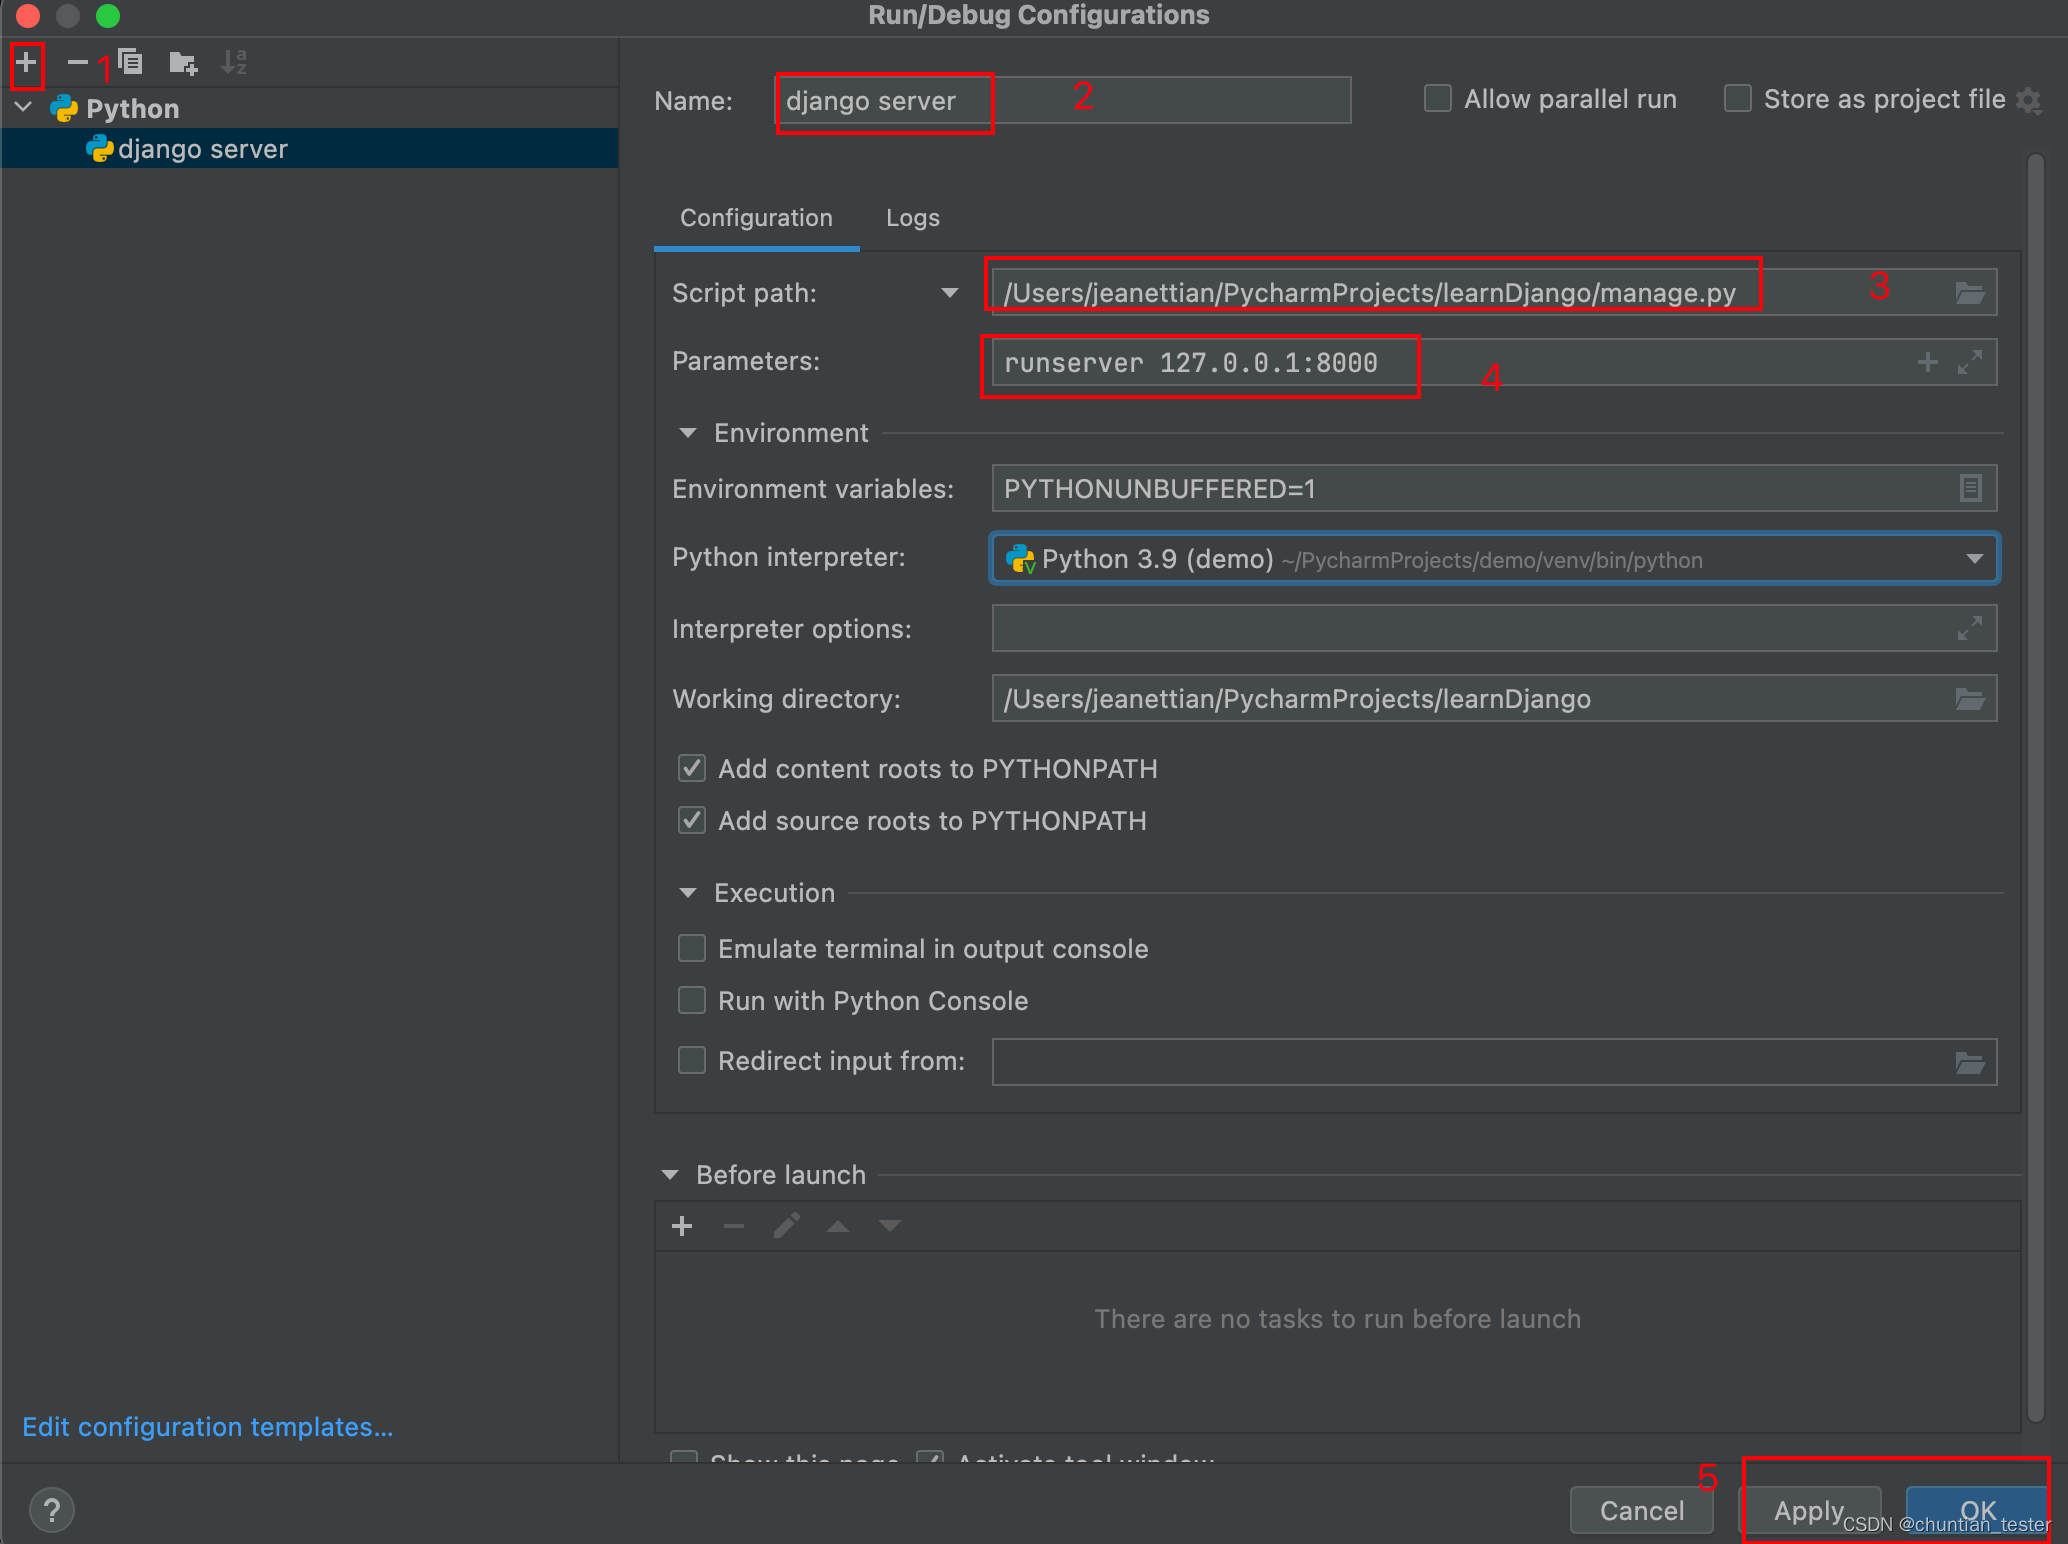The image size is (2068, 1544).
Task: Click the copy configuration icon
Action: pos(130,63)
